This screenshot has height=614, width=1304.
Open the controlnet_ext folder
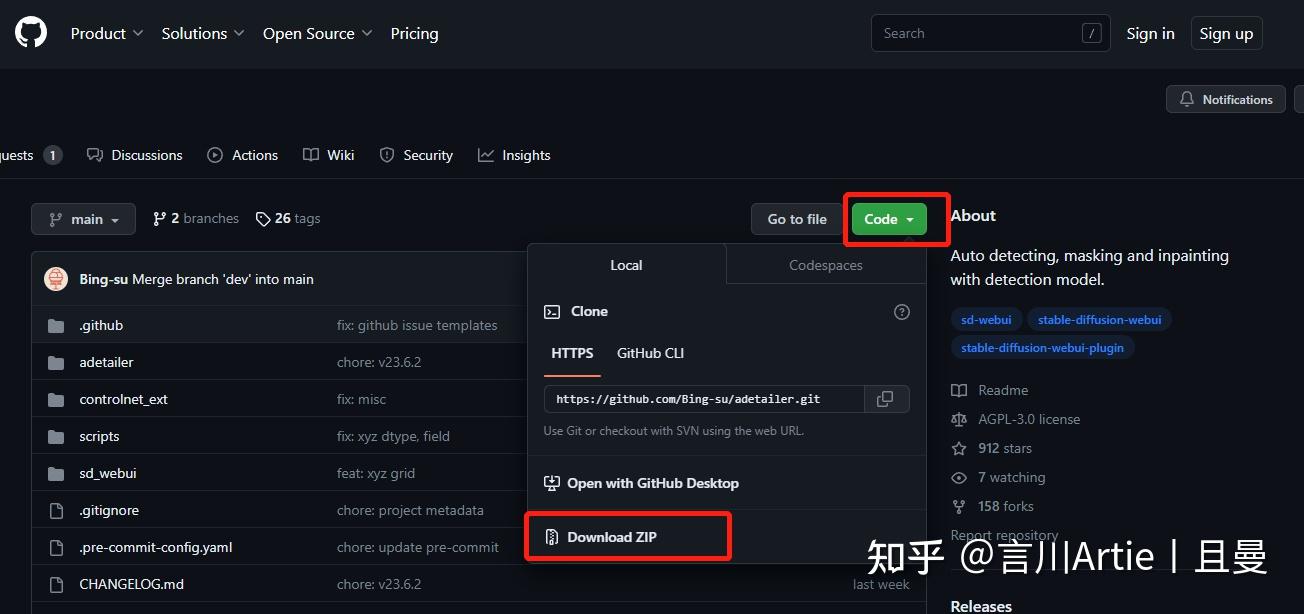(x=123, y=399)
